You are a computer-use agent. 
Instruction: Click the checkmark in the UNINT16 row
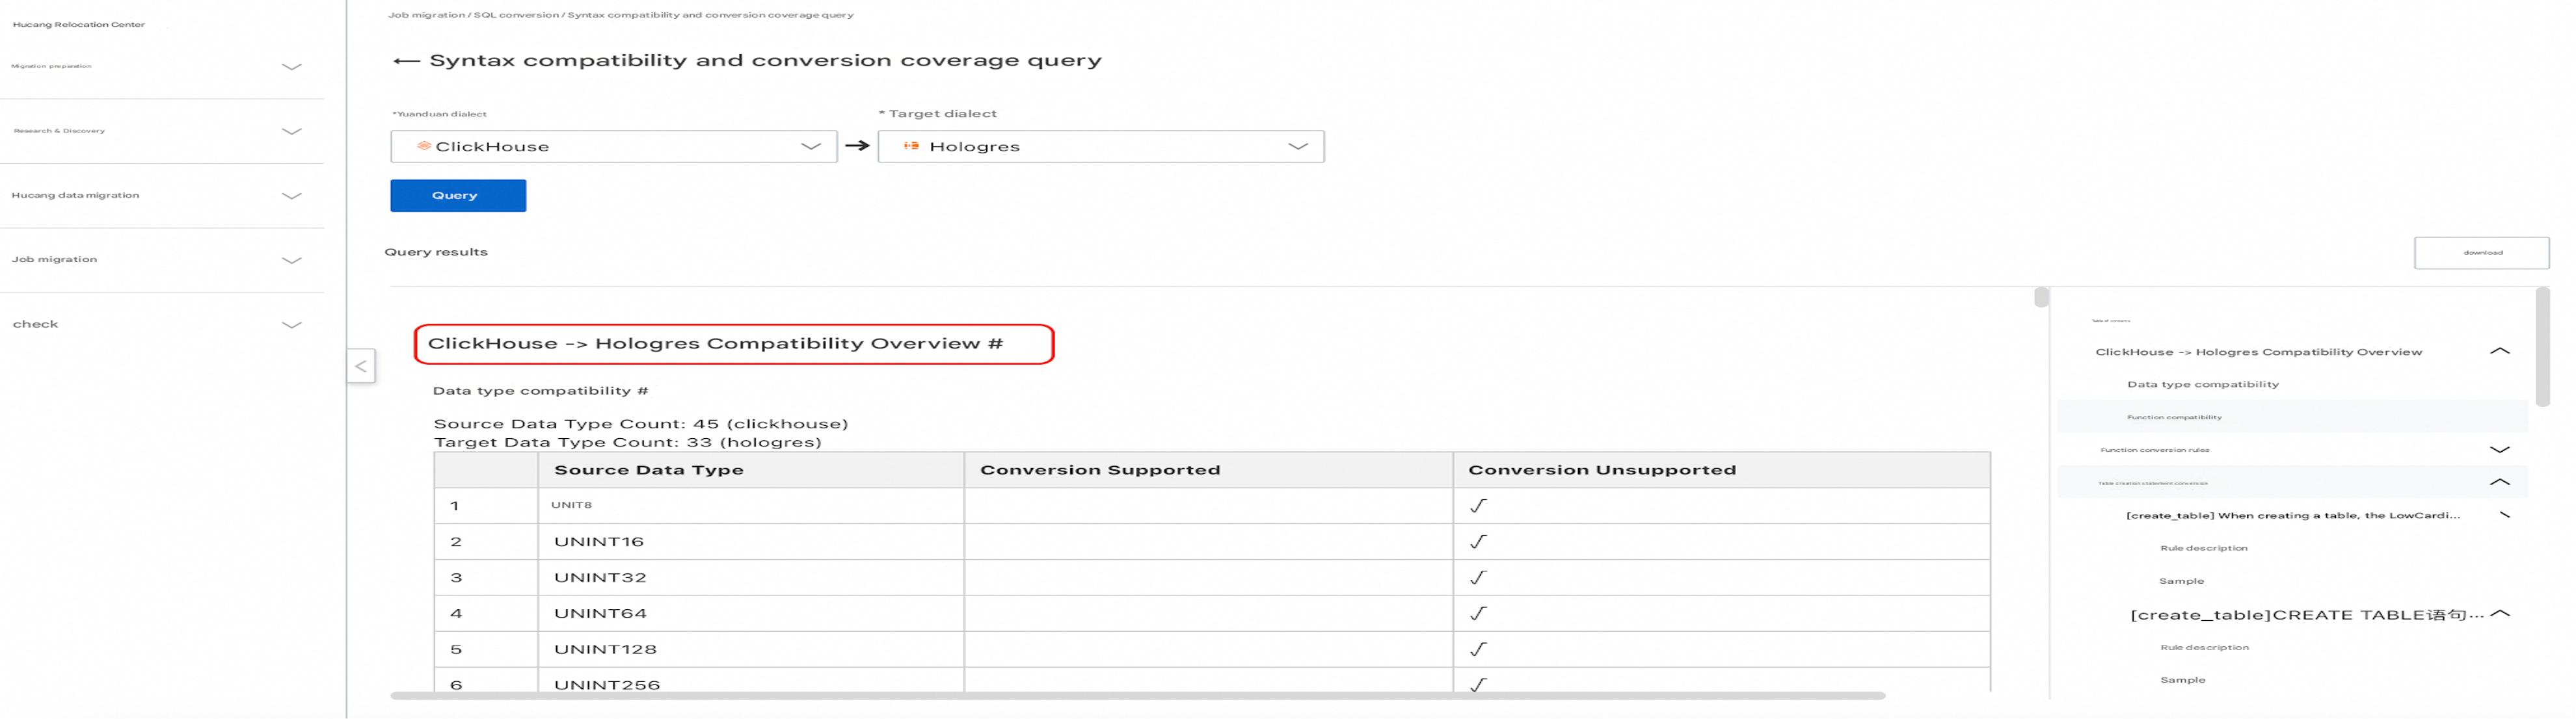click(x=1478, y=542)
